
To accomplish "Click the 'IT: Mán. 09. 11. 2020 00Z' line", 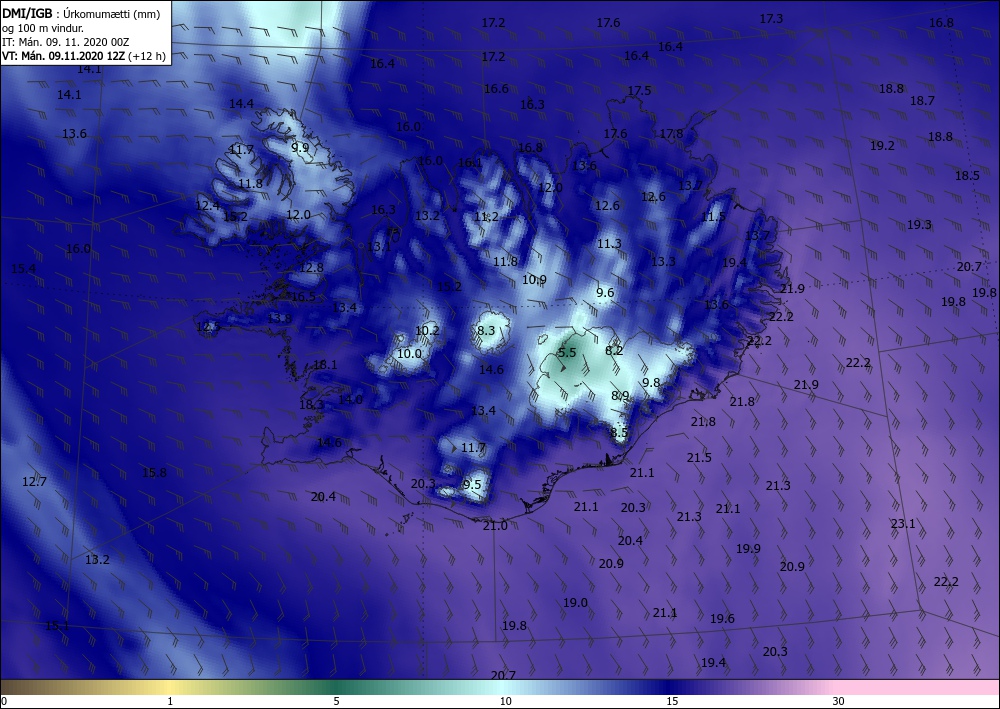I will [65, 42].
